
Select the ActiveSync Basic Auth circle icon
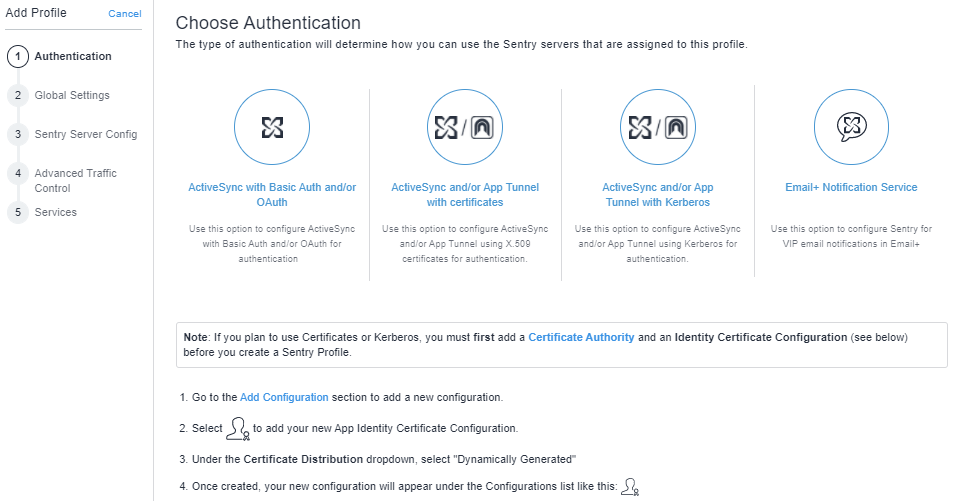pos(272,127)
